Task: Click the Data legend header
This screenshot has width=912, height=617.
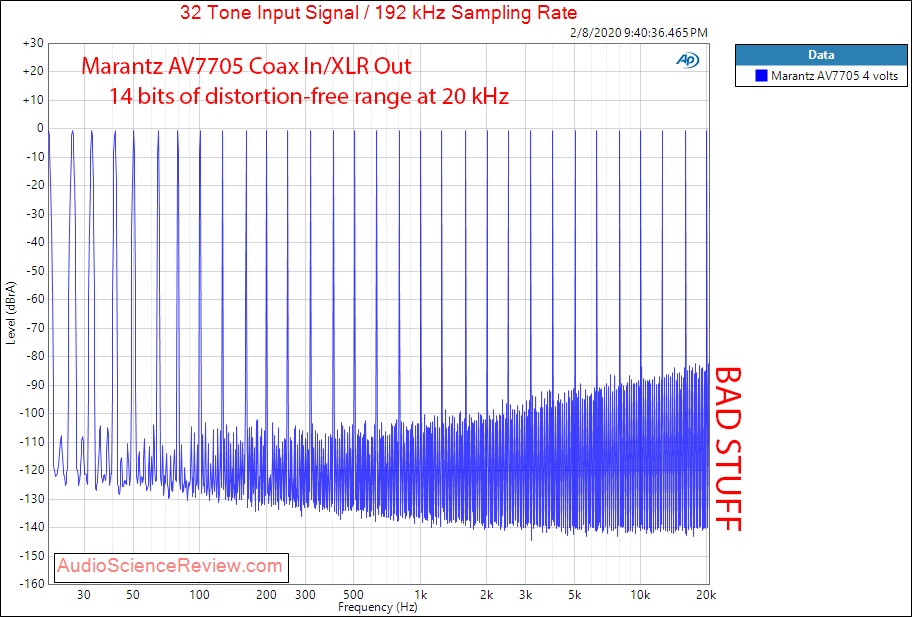Action: [x=821, y=55]
